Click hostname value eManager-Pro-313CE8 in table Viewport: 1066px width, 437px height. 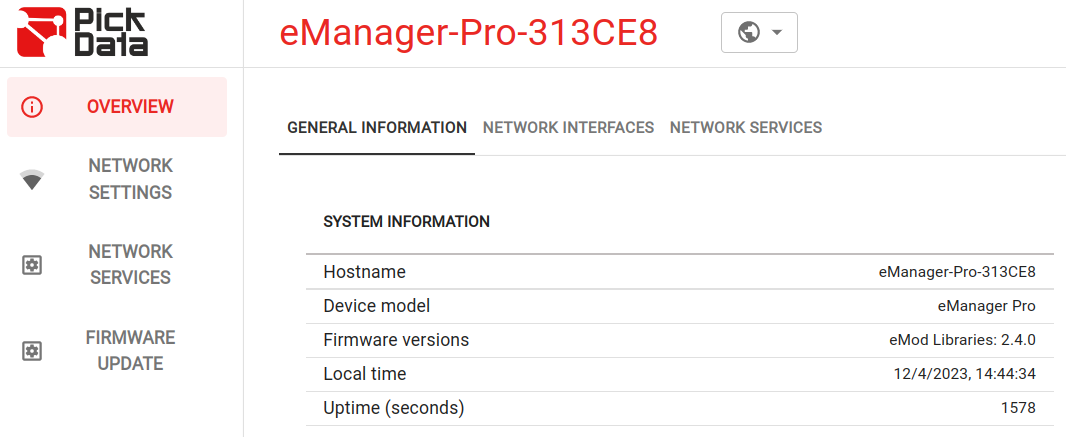[x=957, y=273]
